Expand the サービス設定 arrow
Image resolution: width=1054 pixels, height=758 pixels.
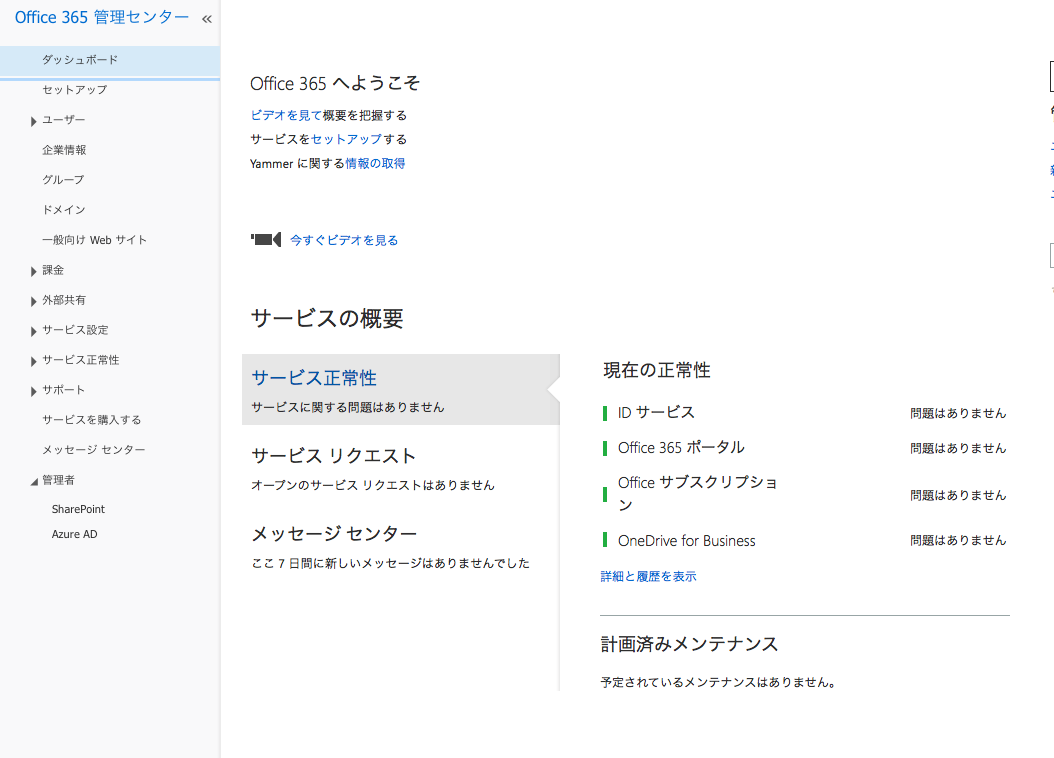[34, 331]
